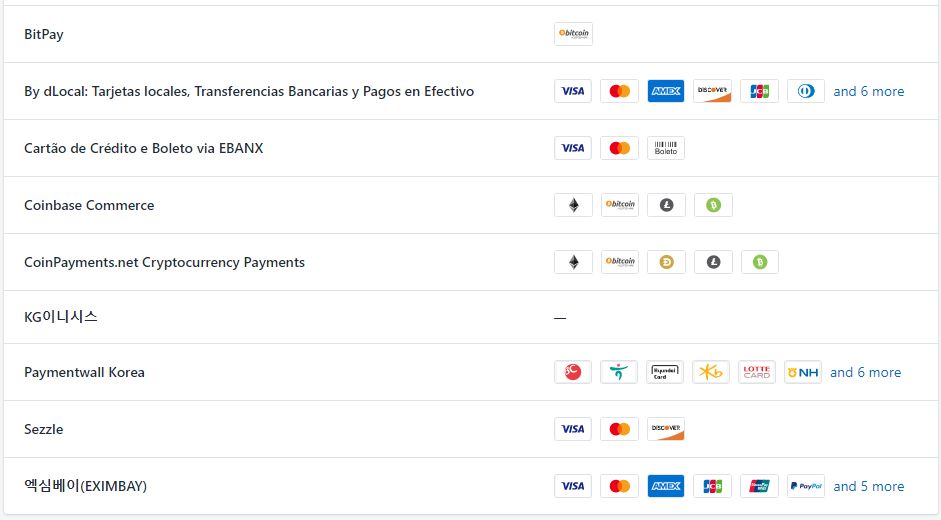Click the Litecoin icon in the Coinbase Commerce row

click(666, 205)
